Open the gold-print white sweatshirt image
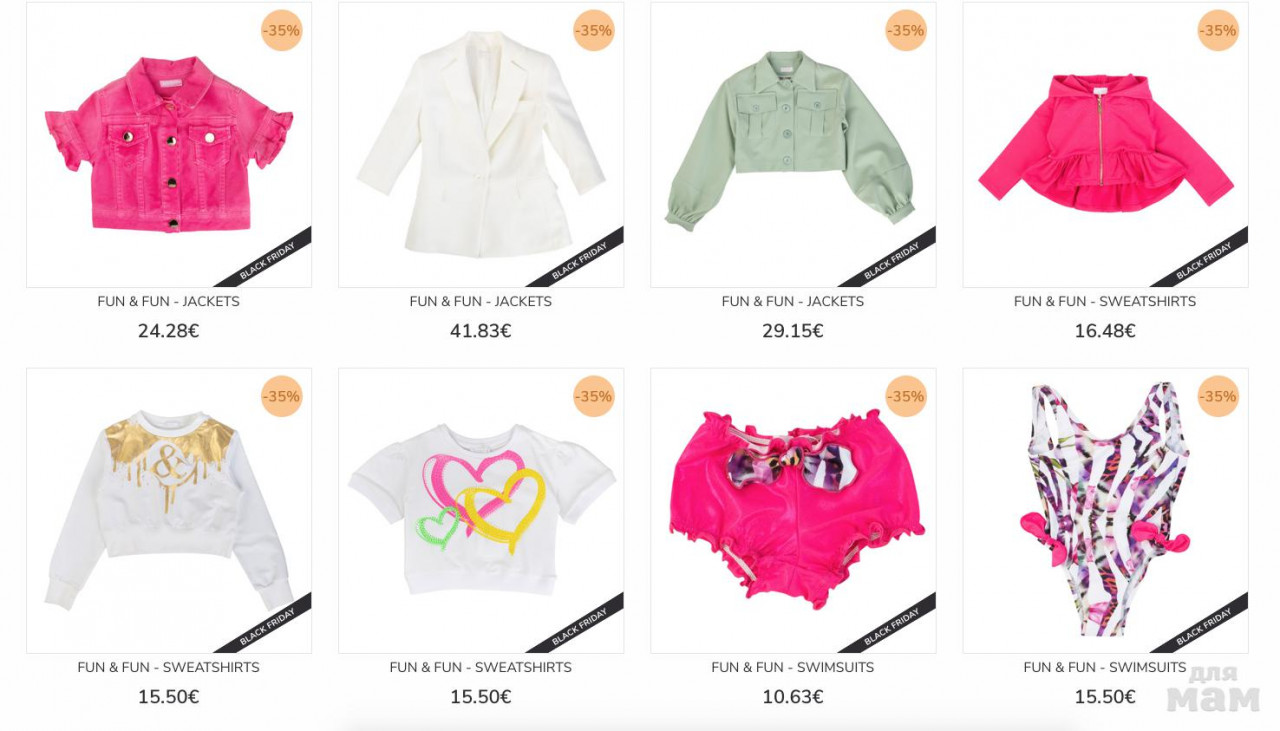Image resolution: width=1280 pixels, height=731 pixels. [169, 511]
